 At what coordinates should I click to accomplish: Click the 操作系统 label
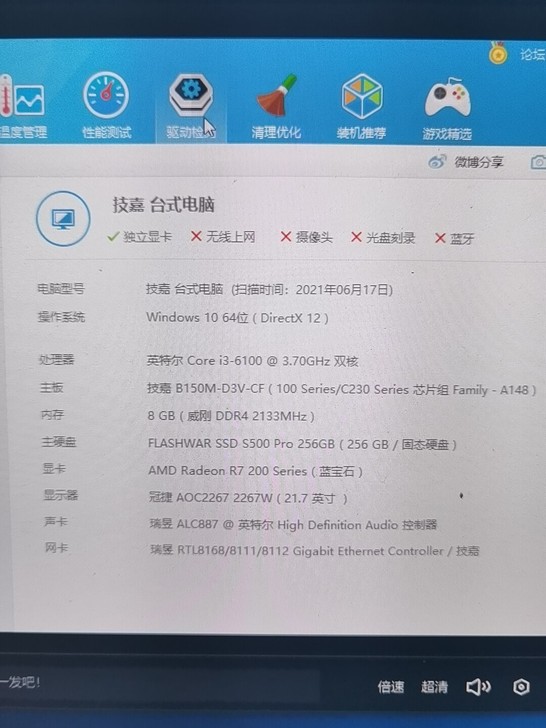pos(61,317)
